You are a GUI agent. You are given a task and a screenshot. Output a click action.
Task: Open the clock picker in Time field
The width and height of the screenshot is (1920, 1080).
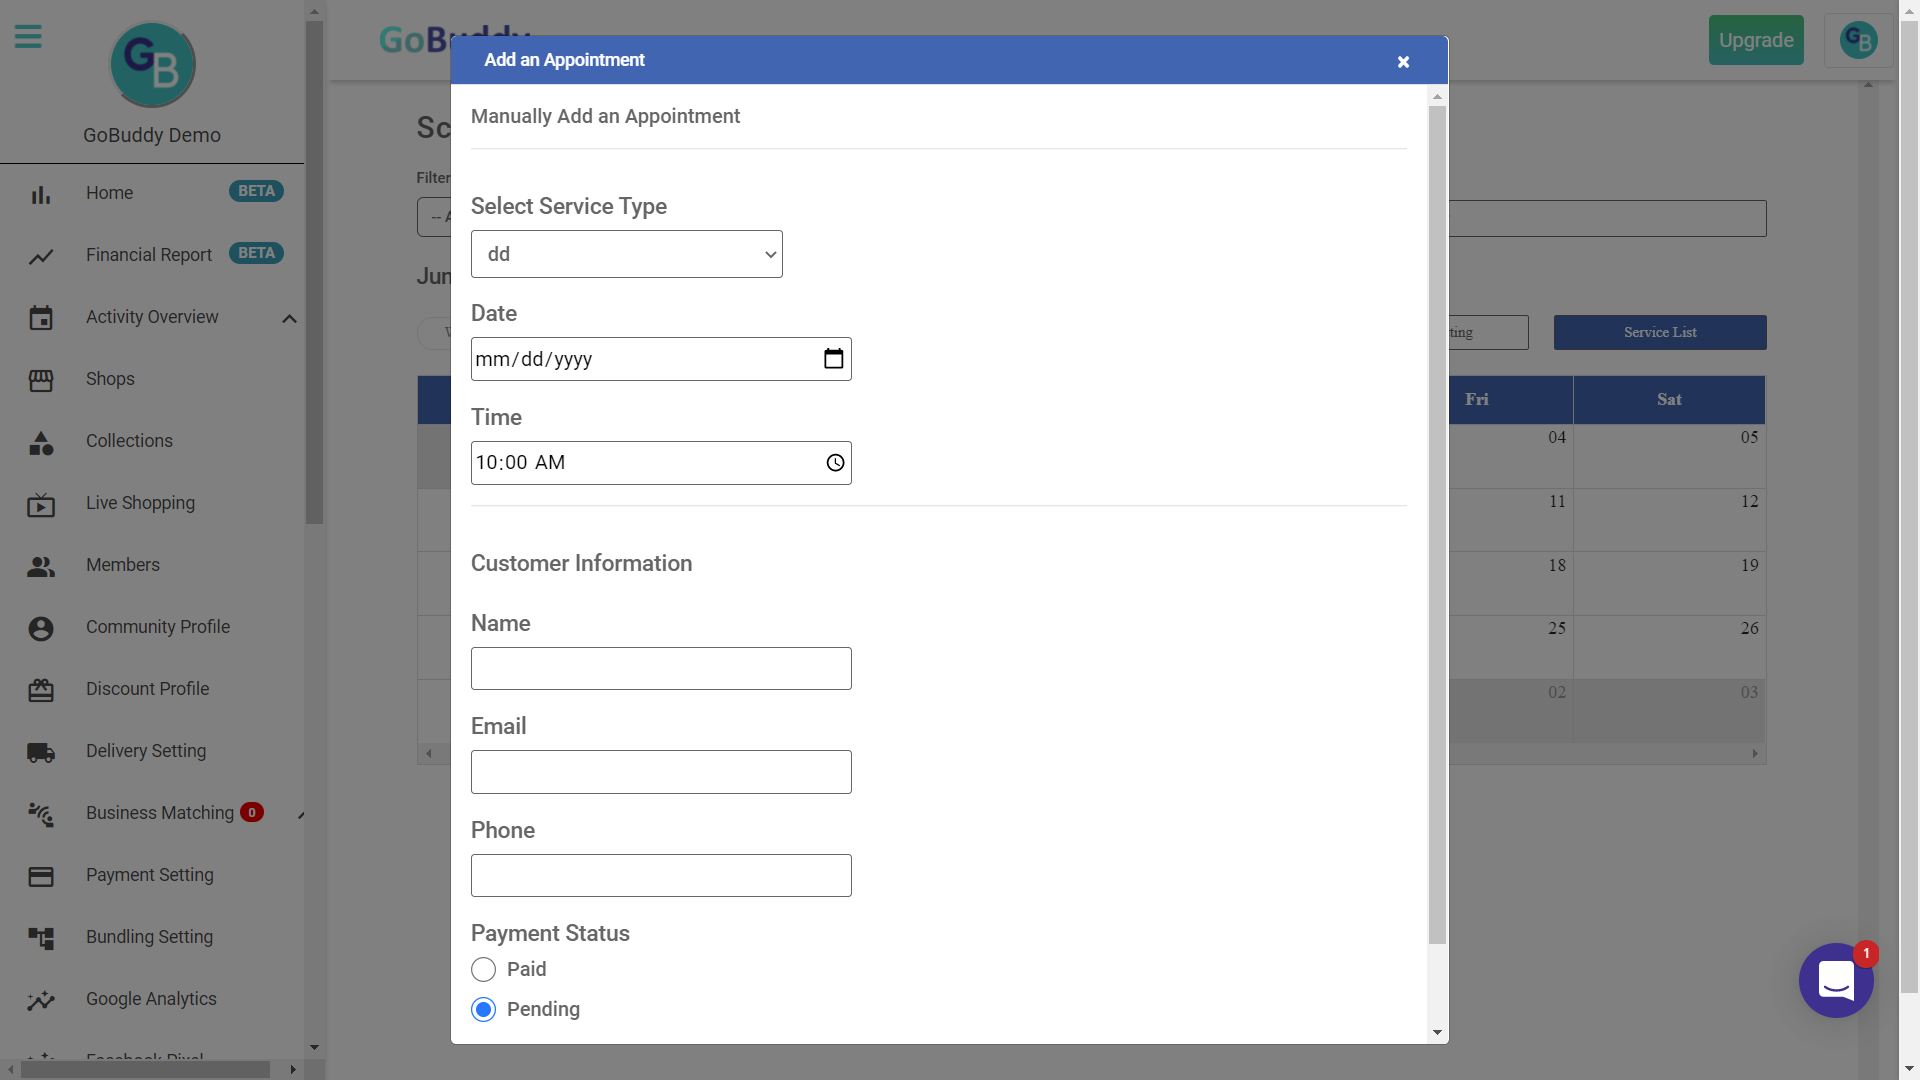click(835, 463)
